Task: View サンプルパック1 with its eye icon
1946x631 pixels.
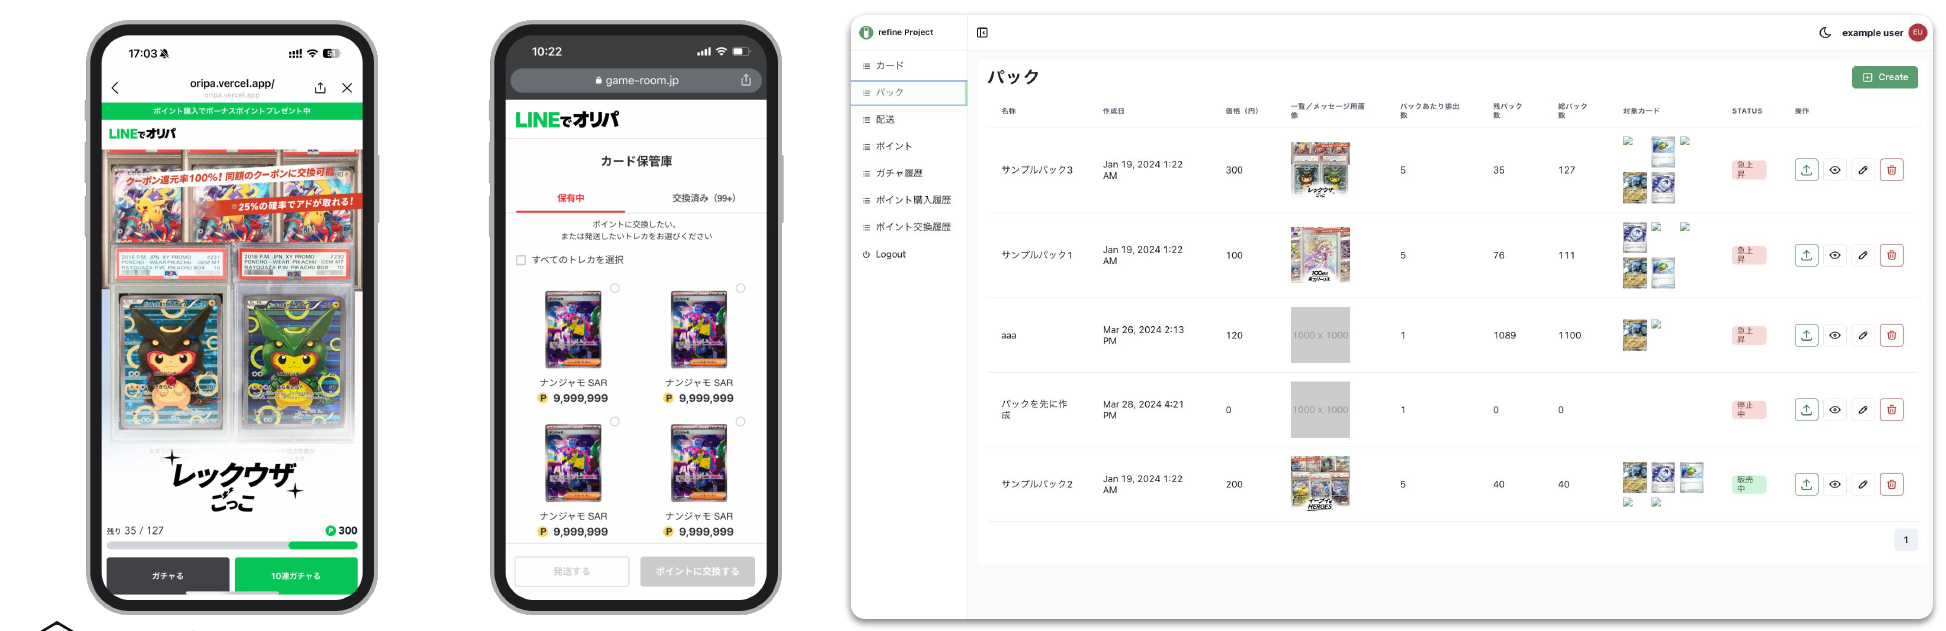Action: [x=1835, y=255]
